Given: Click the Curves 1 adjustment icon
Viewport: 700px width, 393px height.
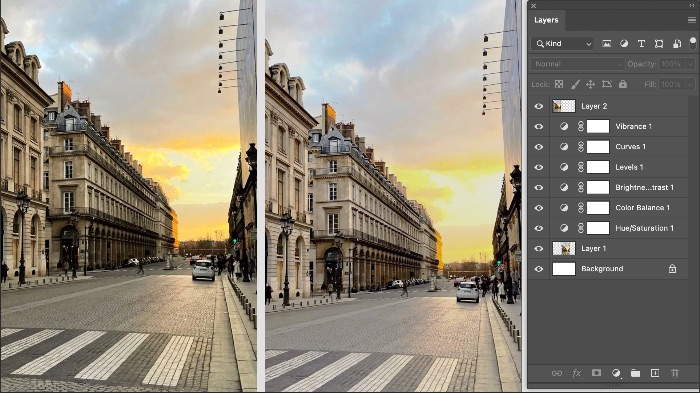Looking at the screenshot, I should pyautogui.click(x=564, y=147).
